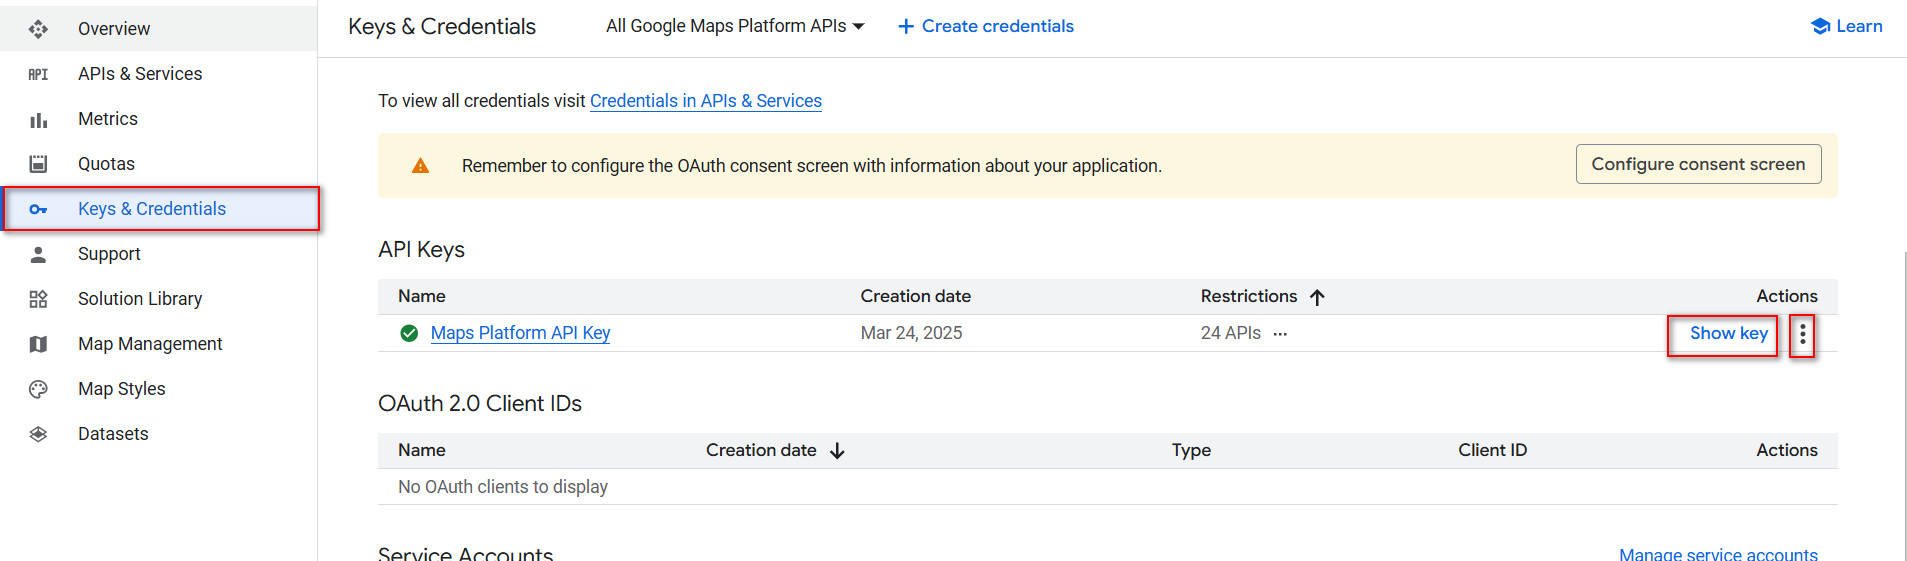This screenshot has height=561, width=1907.
Task: Click the plus icon for Create credentials
Action: pyautogui.click(x=906, y=27)
